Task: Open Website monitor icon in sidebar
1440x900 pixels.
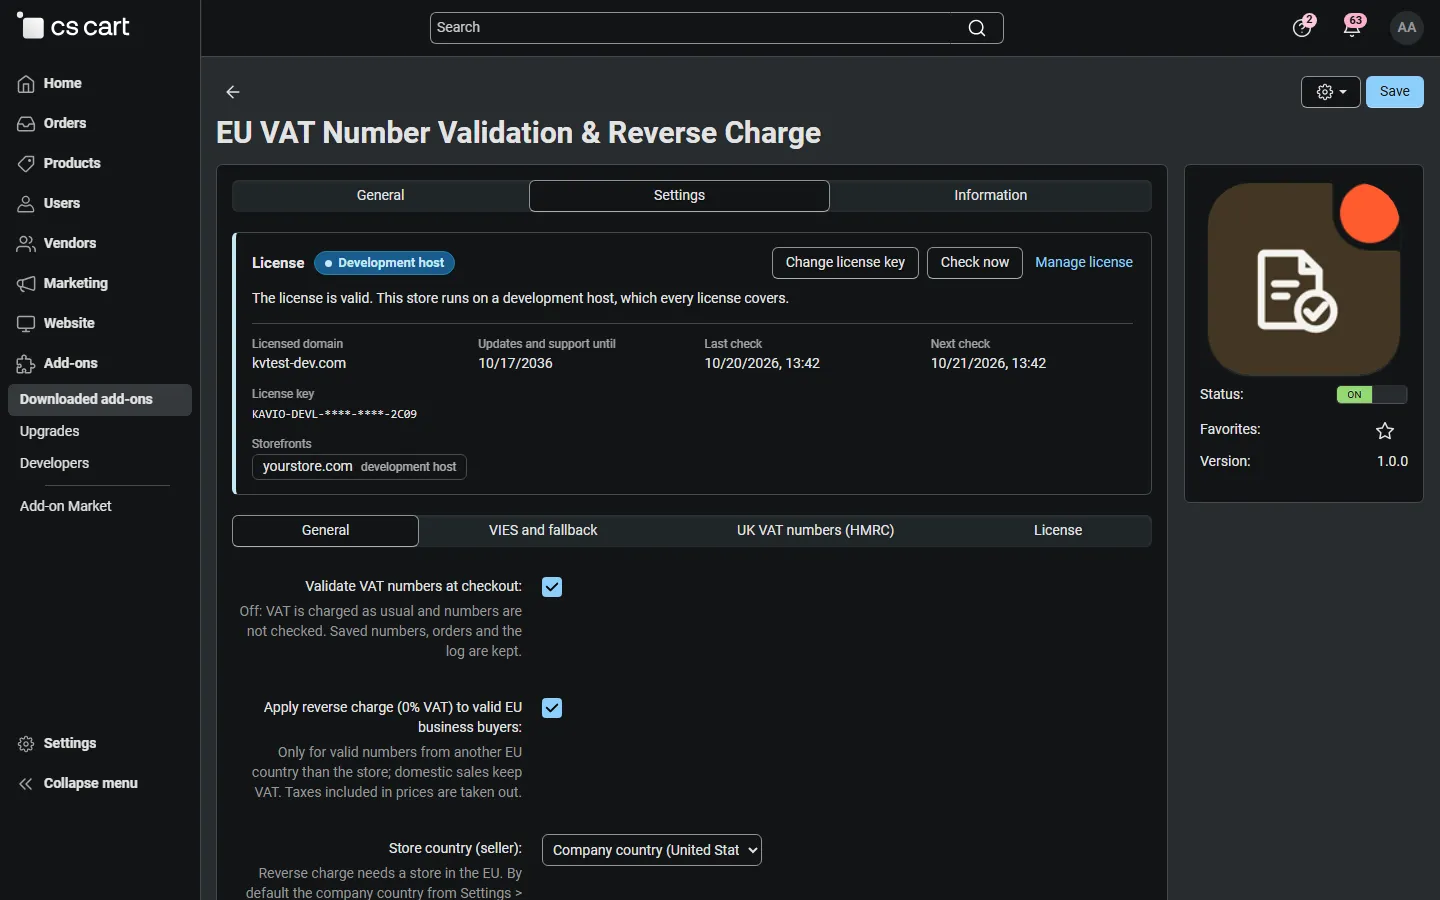Action: coord(26,324)
